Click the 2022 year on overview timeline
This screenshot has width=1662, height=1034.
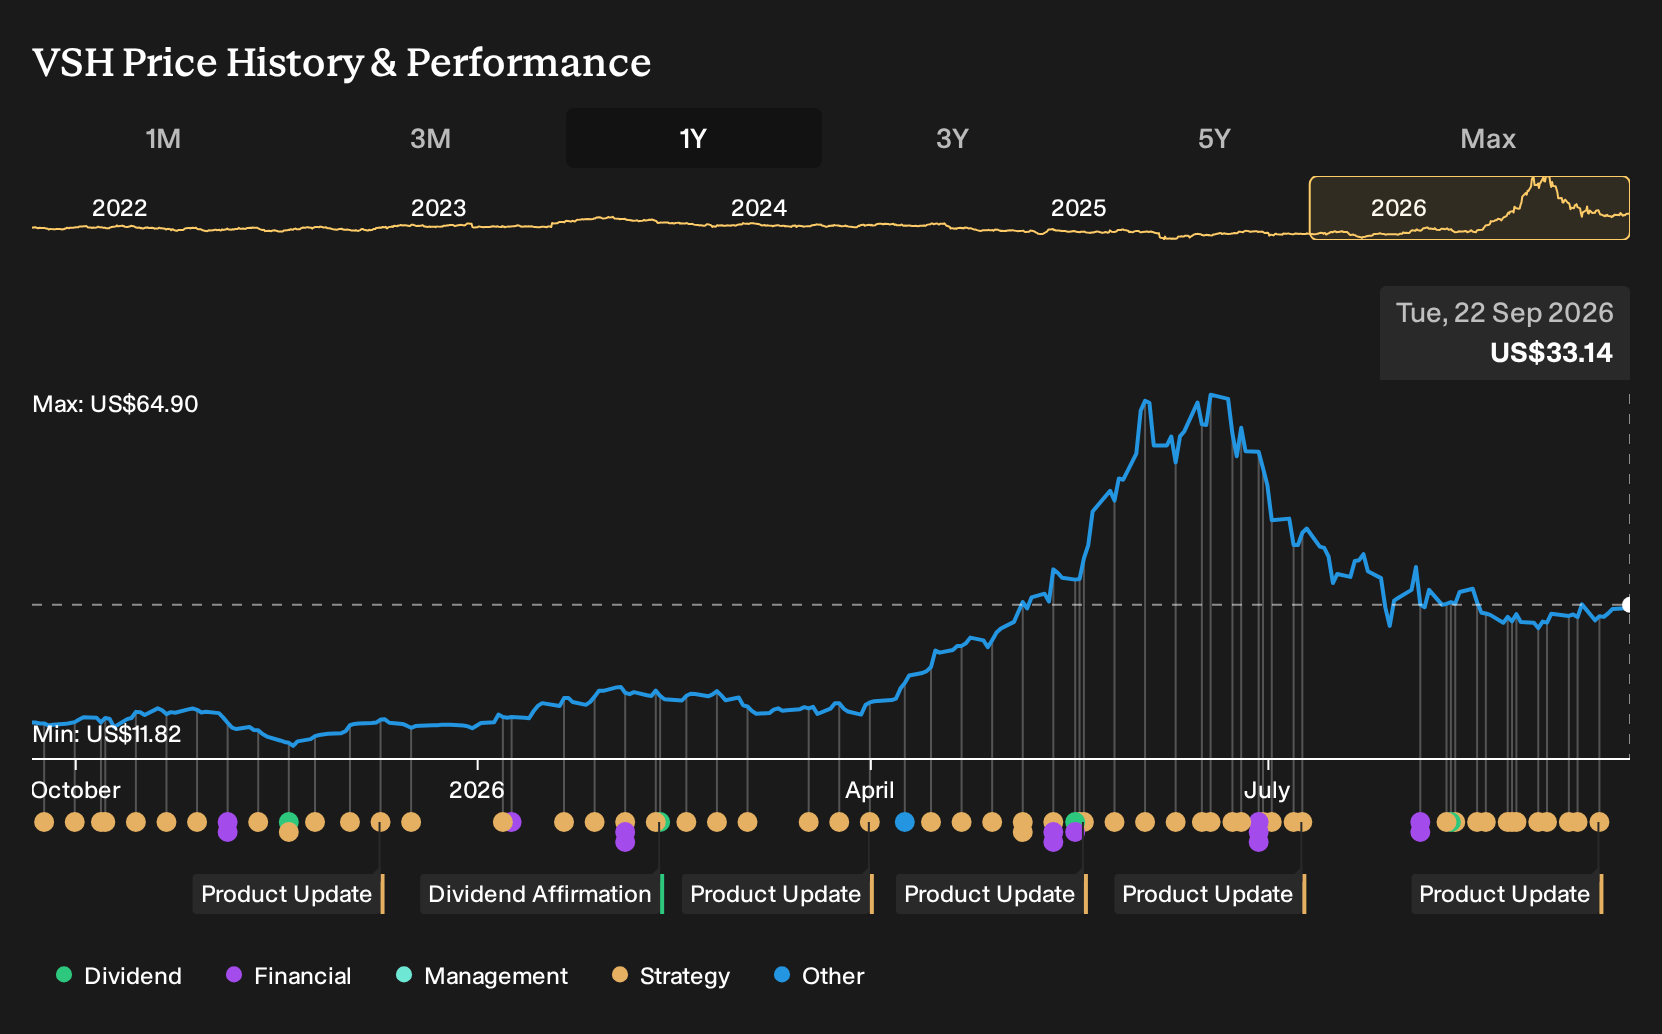click(x=119, y=208)
